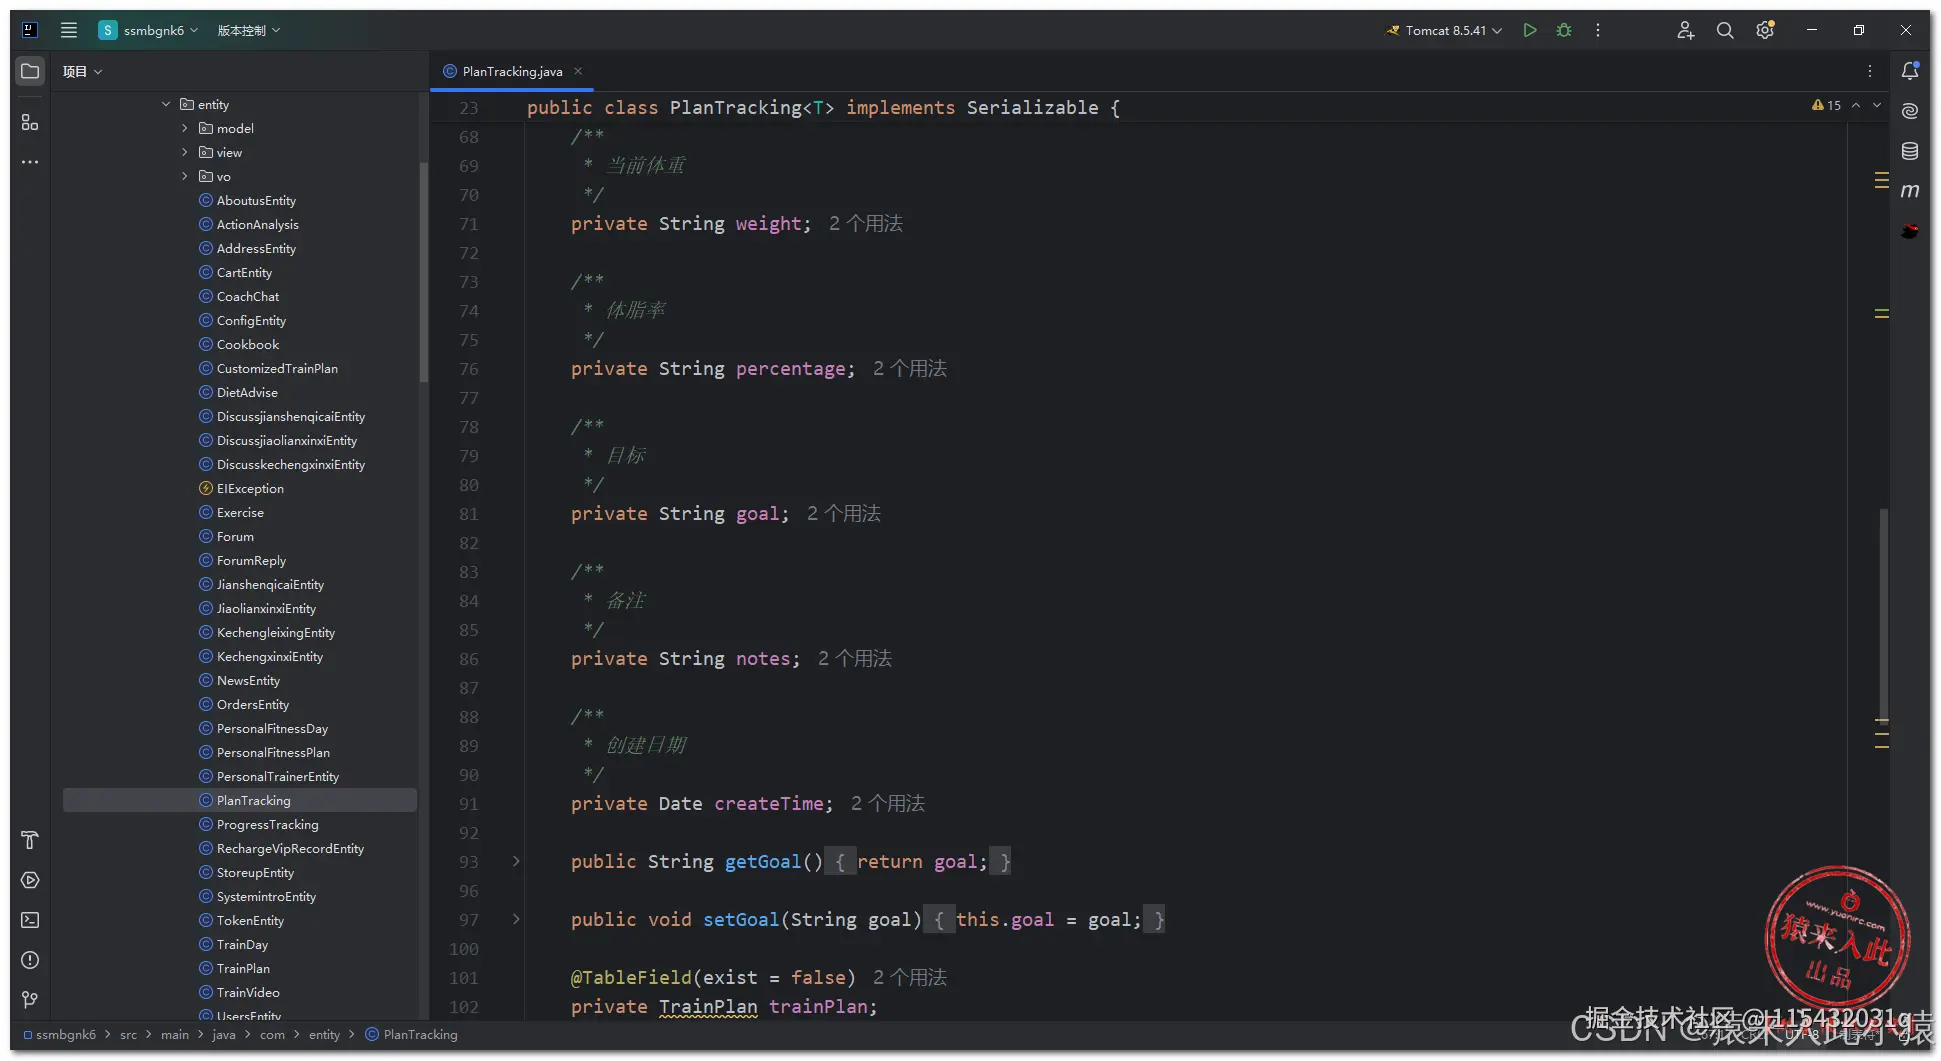Expand the view folder
The width and height of the screenshot is (1941, 1061).
[185, 152]
